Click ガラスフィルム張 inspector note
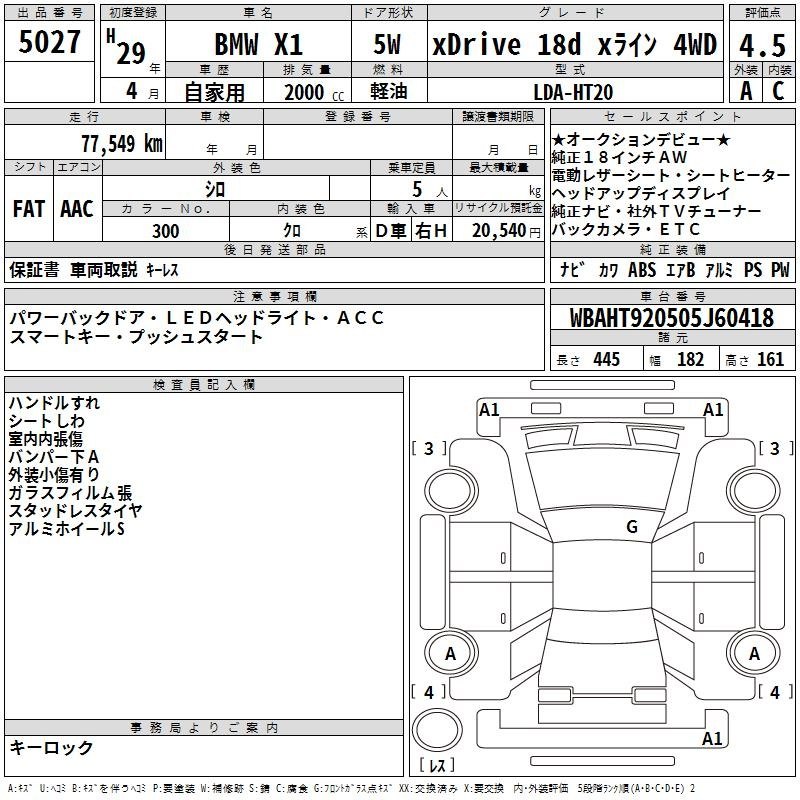The width and height of the screenshot is (800, 800). (70, 493)
